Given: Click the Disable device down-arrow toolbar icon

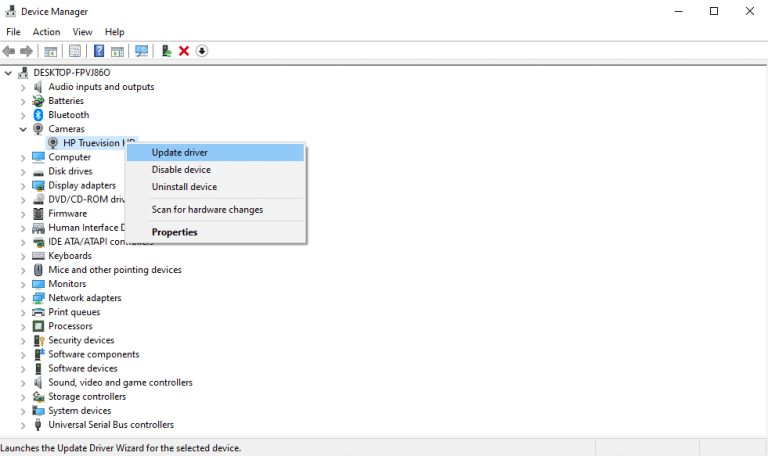Looking at the screenshot, I should tap(202, 51).
